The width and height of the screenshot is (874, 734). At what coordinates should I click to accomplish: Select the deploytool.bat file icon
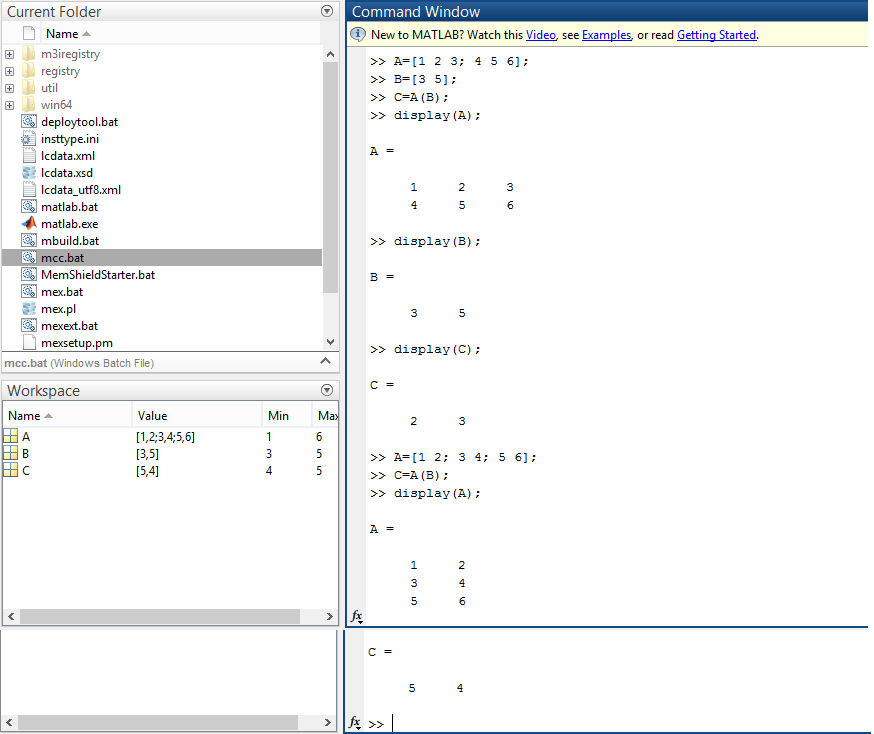point(29,121)
